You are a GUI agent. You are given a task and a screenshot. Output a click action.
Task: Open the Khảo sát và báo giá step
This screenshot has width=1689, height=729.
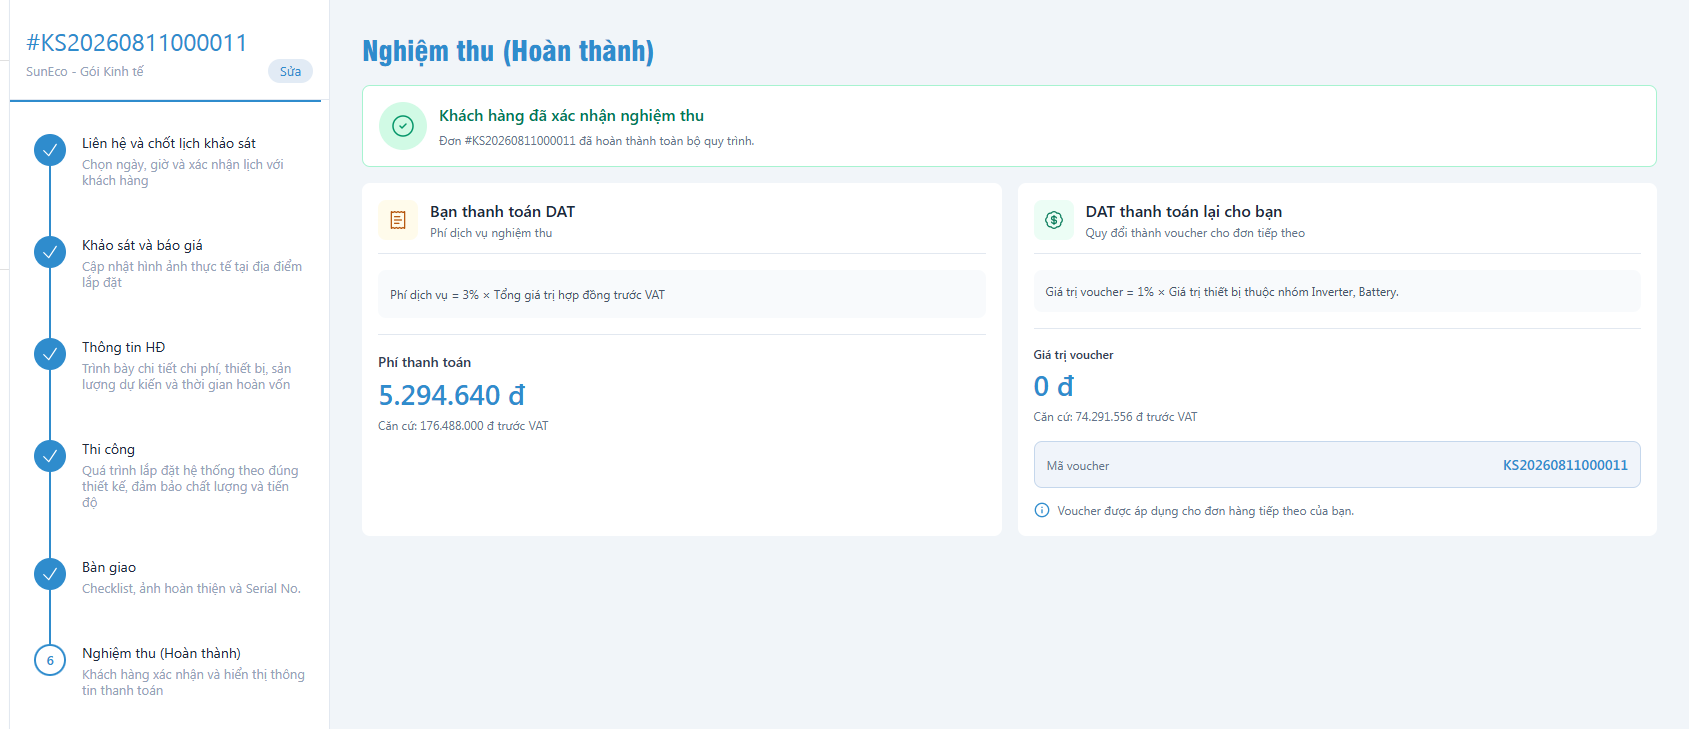pos(142,245)
